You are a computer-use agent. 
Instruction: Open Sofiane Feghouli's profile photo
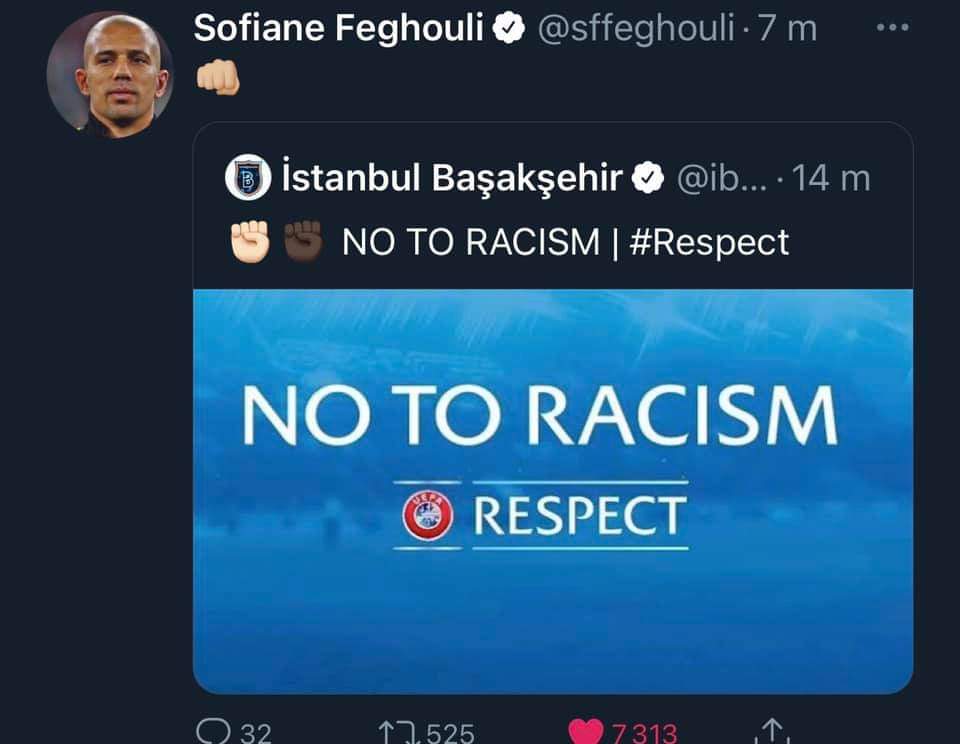coord(109,74)
